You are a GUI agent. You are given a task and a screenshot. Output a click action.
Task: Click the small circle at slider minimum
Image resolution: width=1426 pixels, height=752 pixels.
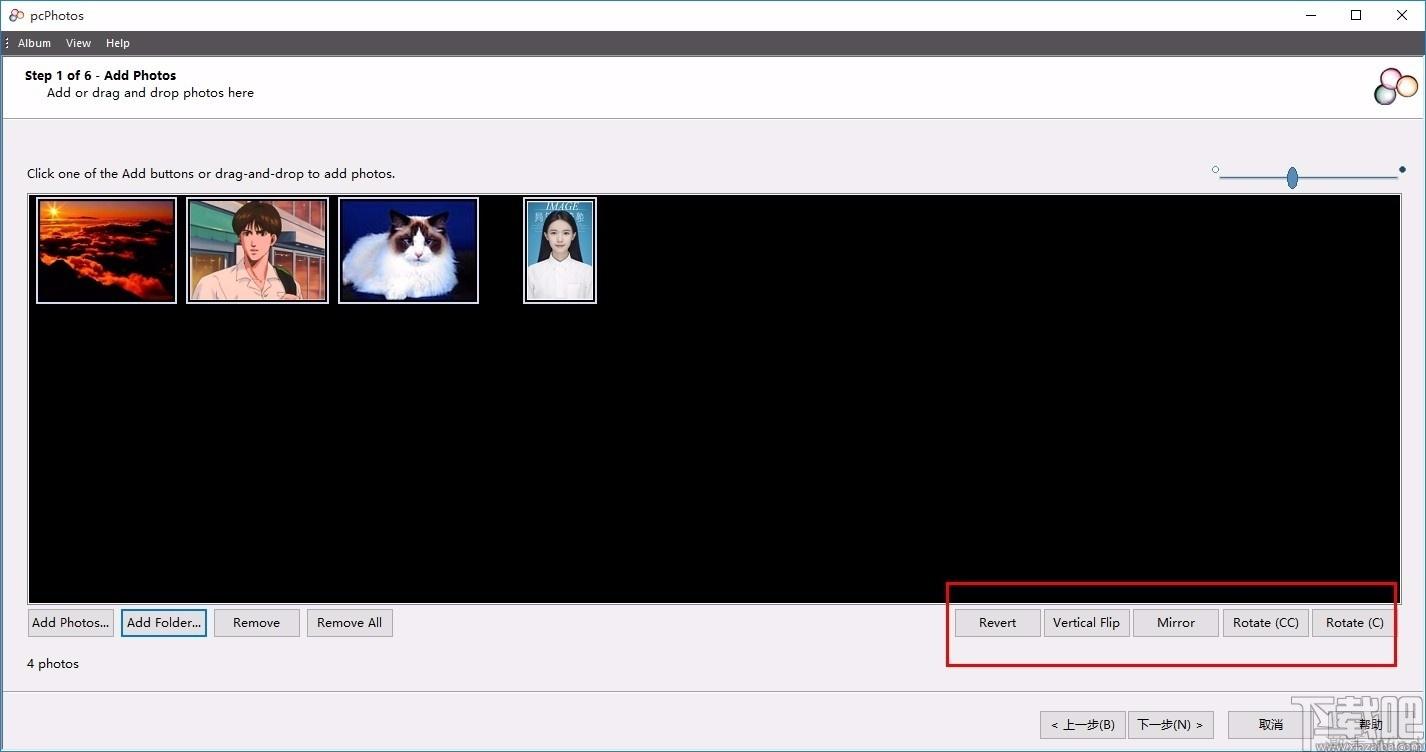click(x=1215, y=170)
